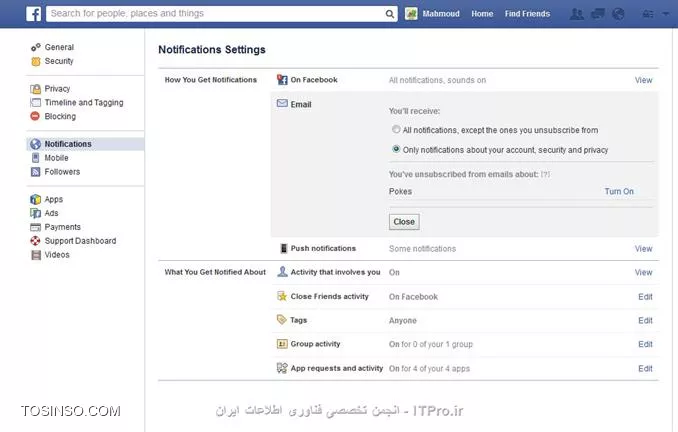Click the Apps cube icon in sidebar

35,199
